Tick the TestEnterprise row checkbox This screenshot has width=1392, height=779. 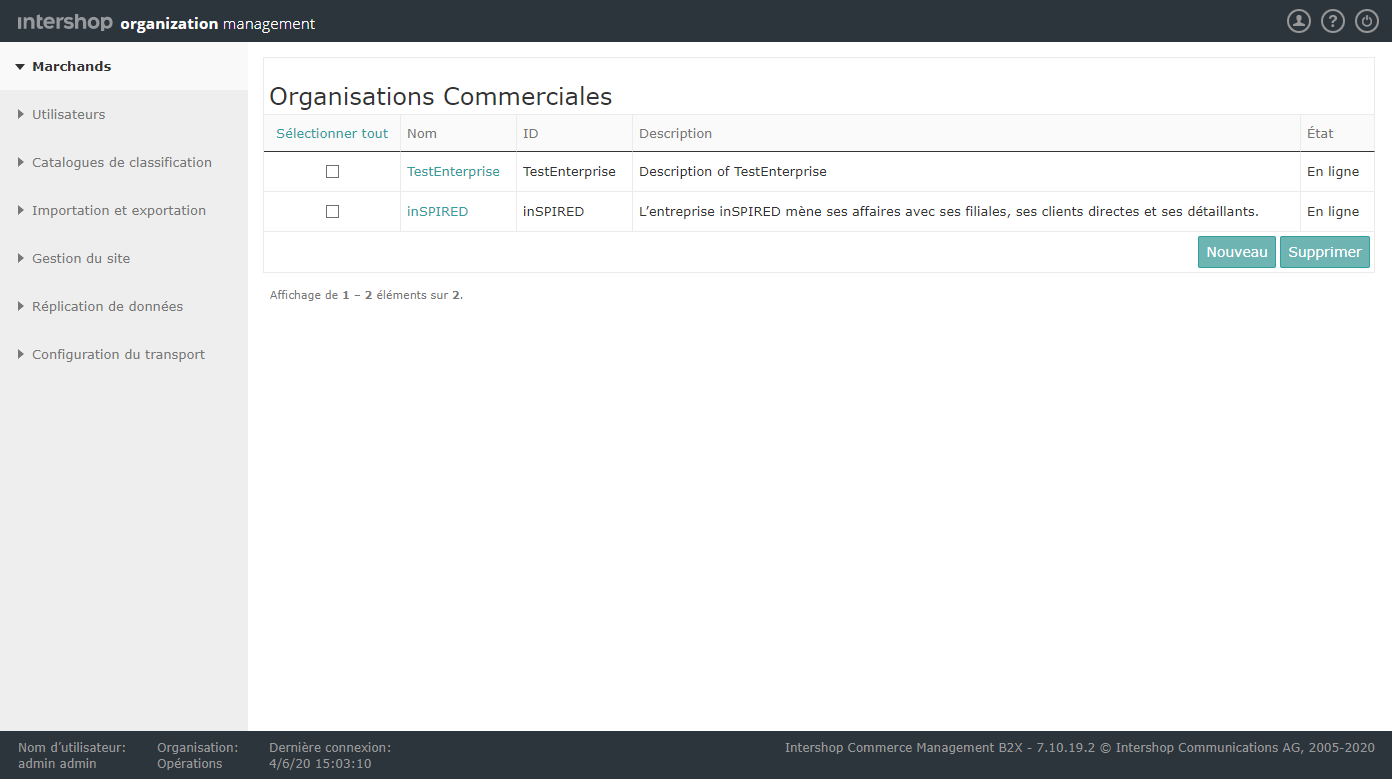pyautogui.click(x=332, y=172)
